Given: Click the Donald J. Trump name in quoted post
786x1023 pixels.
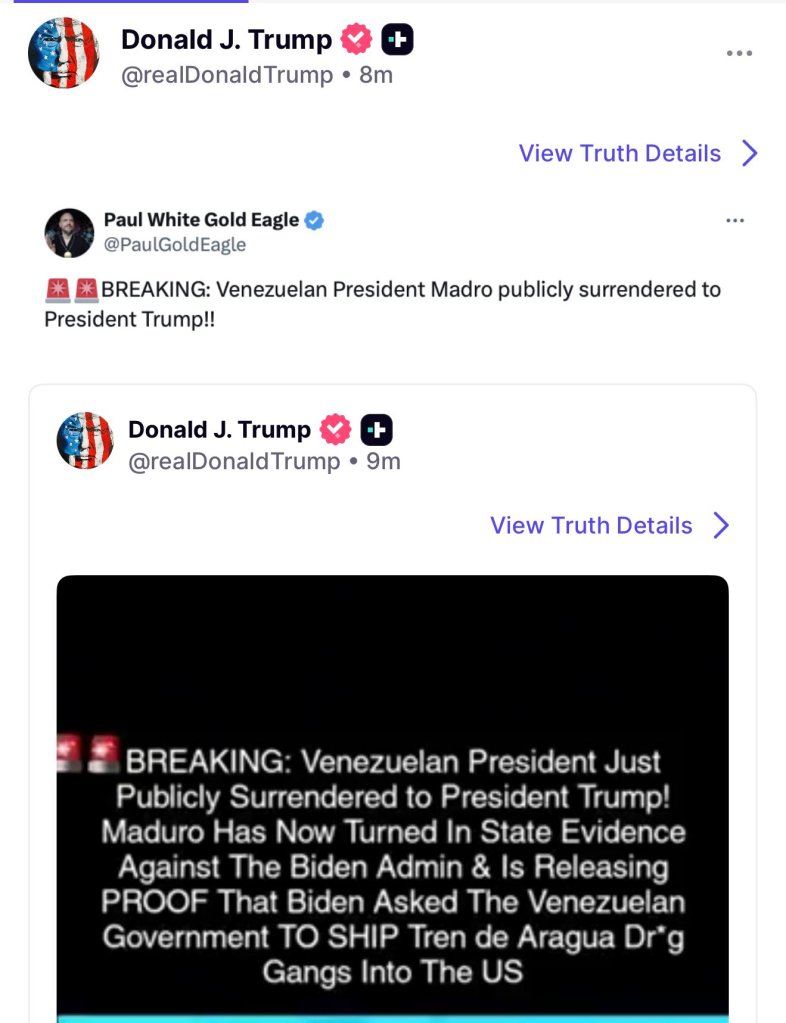Looking at the screenshot, I should [219, 430].
